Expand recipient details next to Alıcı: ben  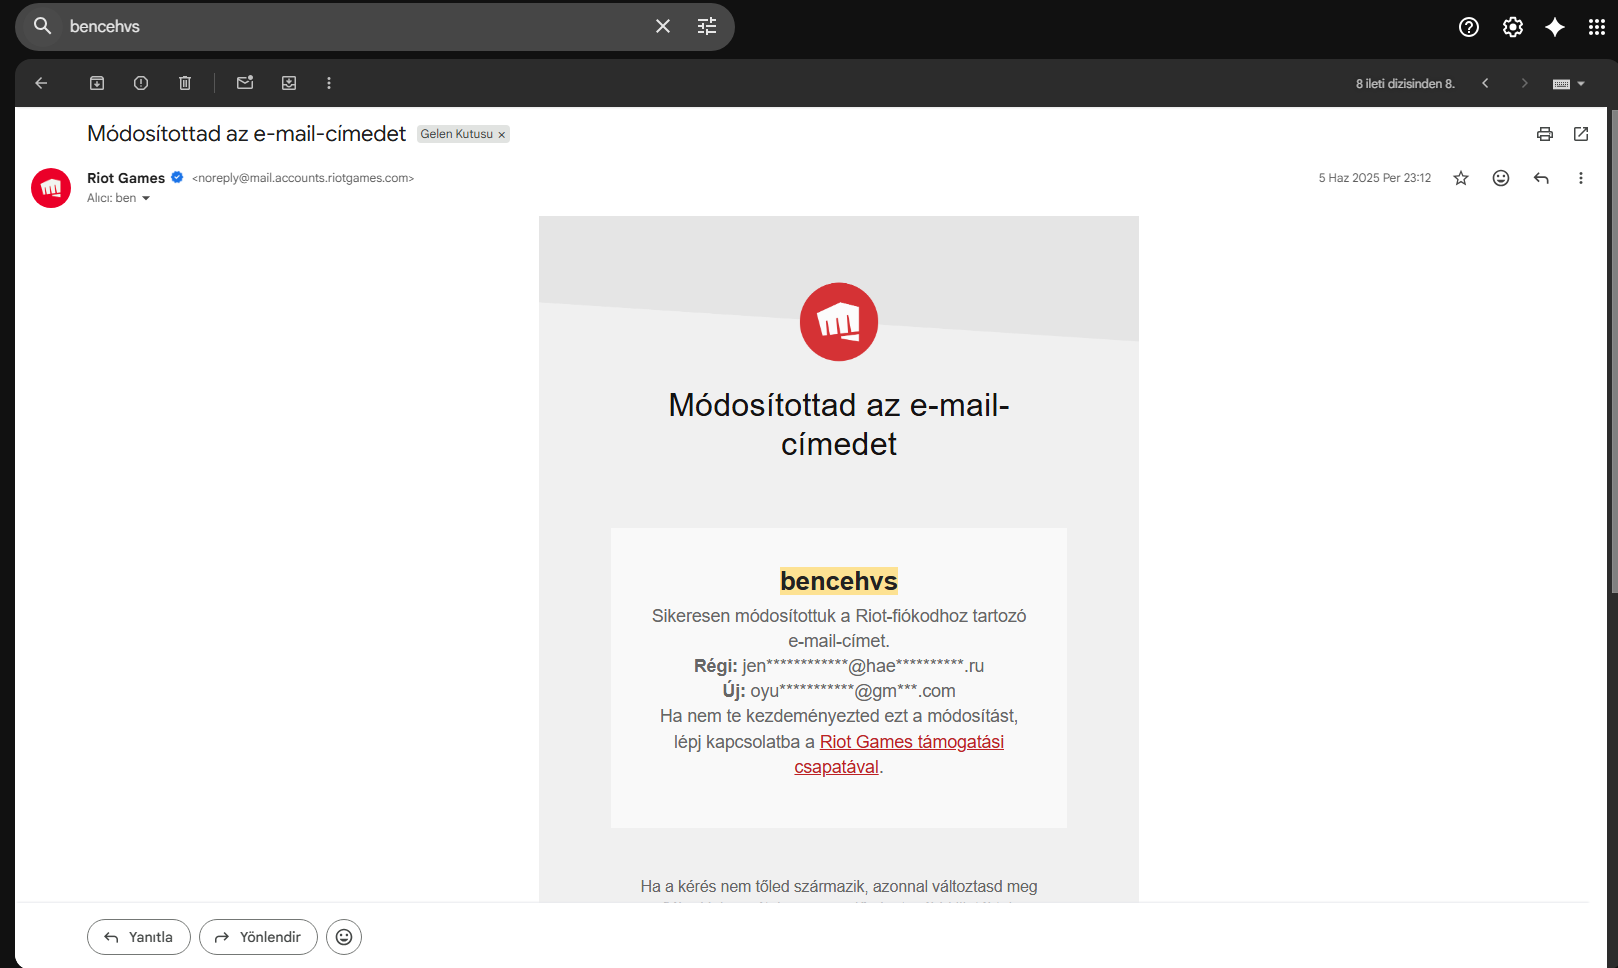pyautogui.click(x=146, y=198)
